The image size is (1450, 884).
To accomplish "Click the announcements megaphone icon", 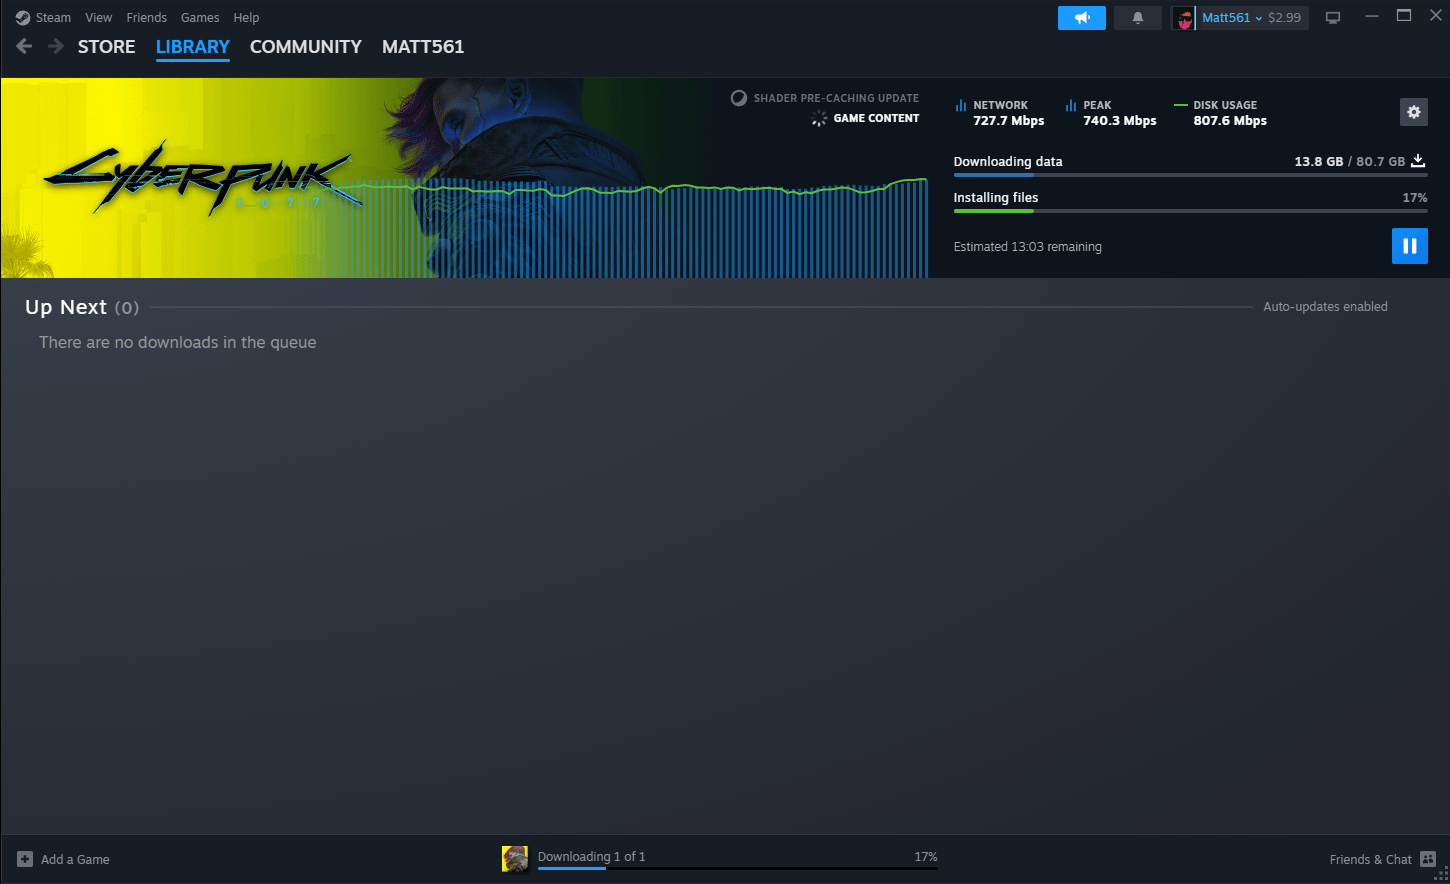I will point(1081,18).
